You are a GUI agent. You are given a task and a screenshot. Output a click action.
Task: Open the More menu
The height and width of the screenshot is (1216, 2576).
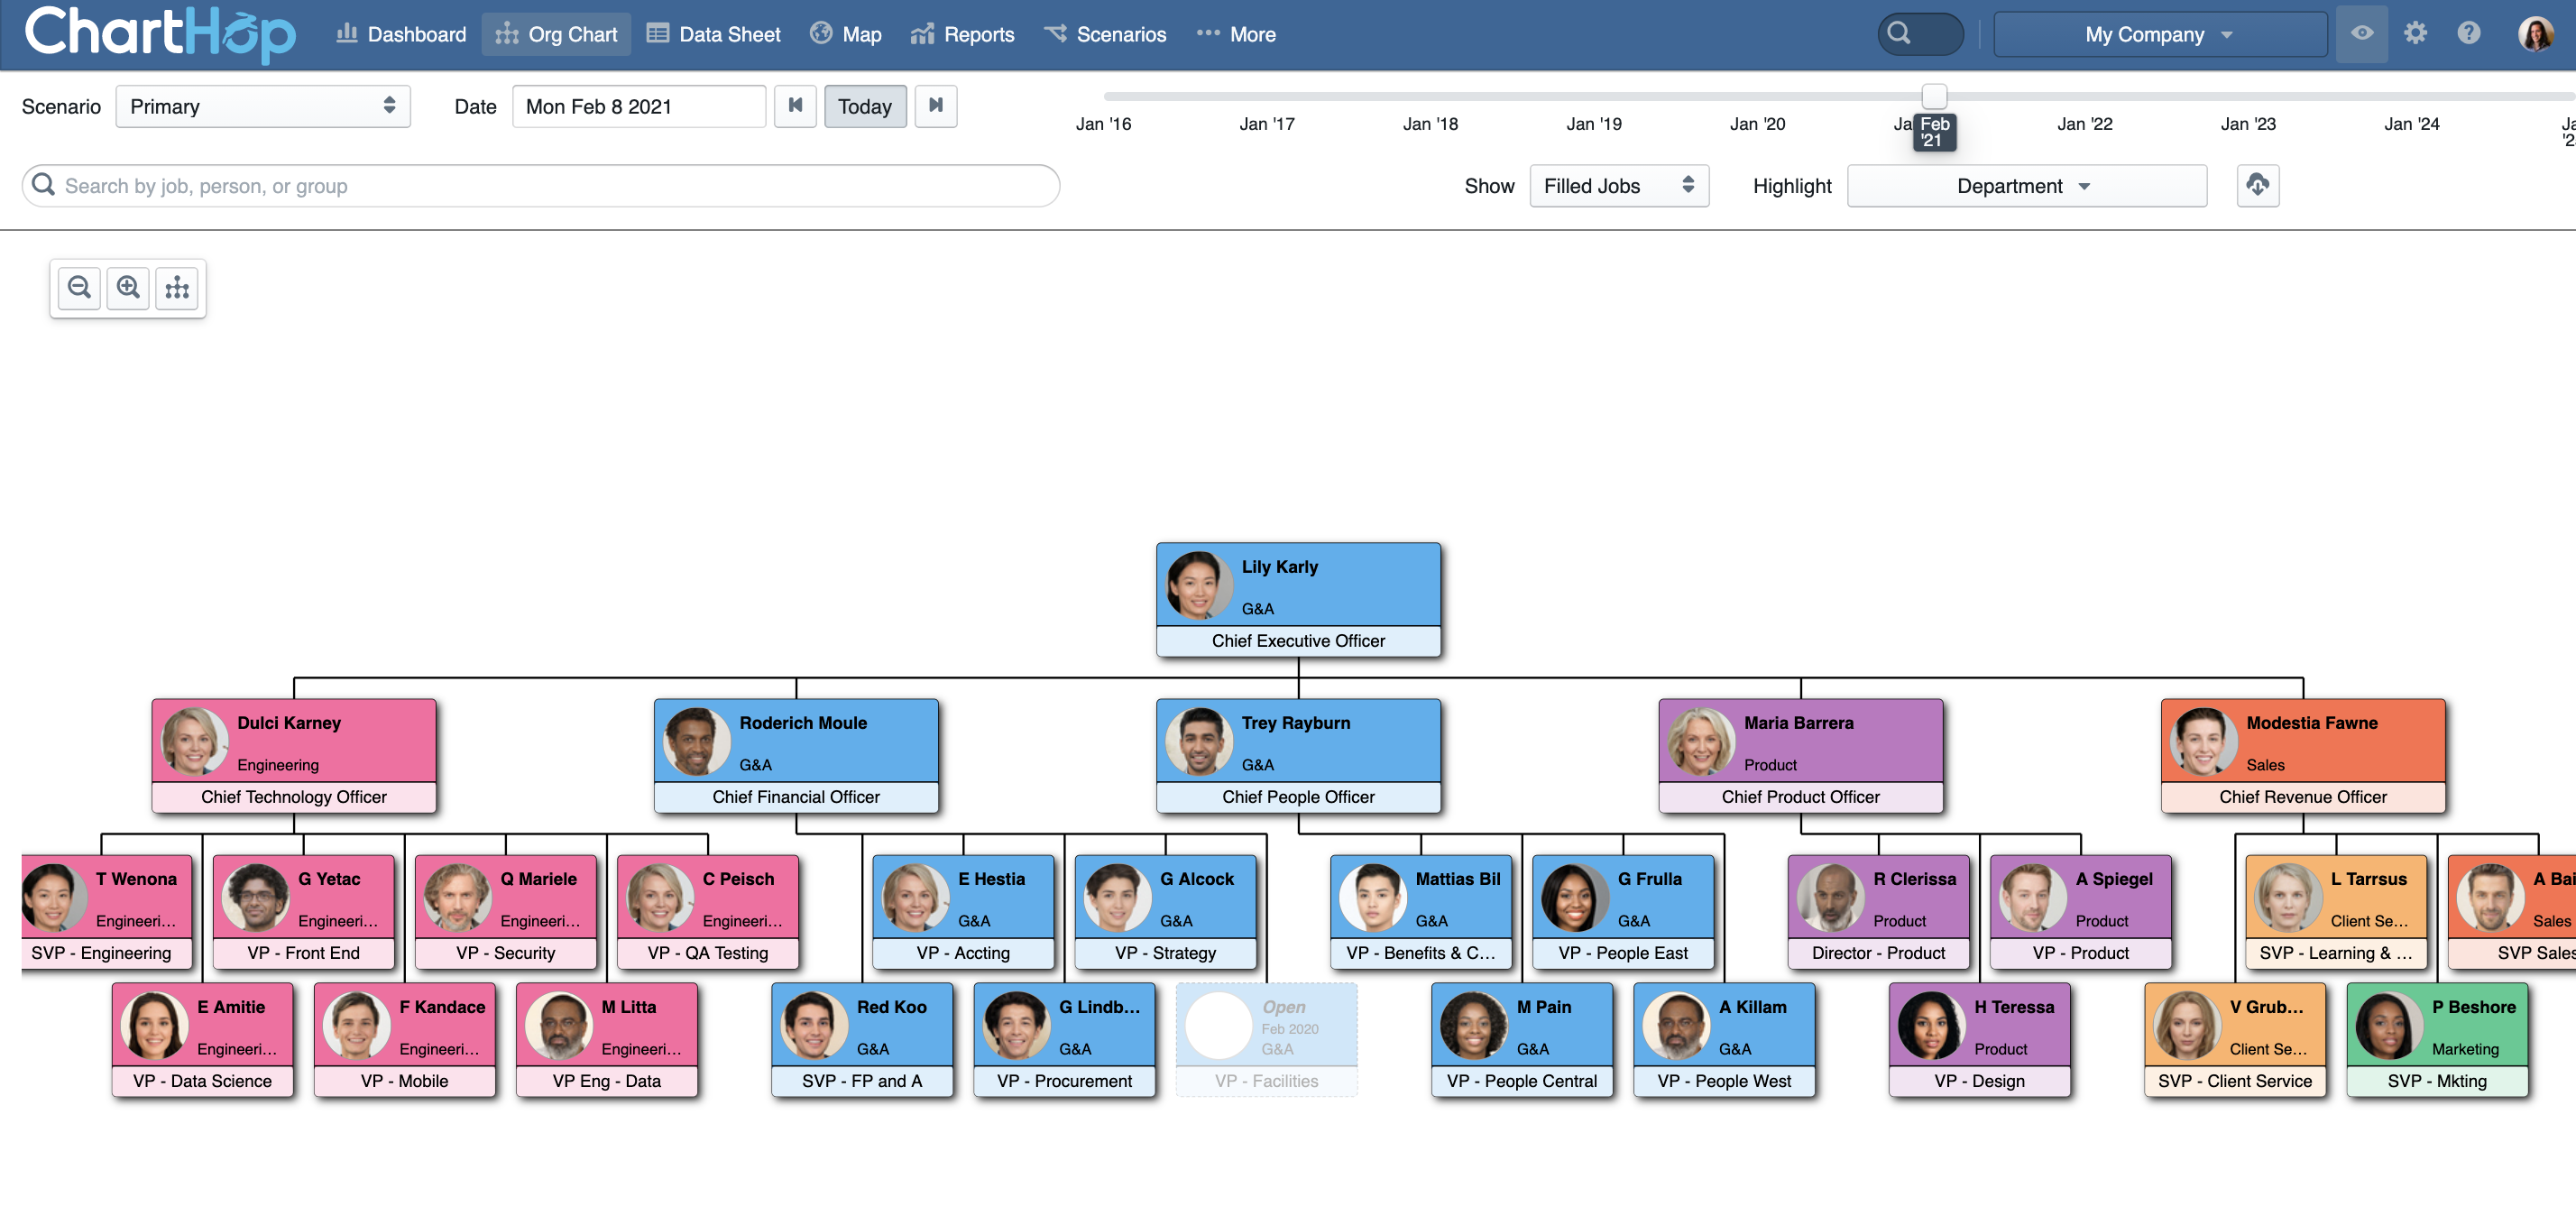pyautogui.click(x=1250, y=33)
